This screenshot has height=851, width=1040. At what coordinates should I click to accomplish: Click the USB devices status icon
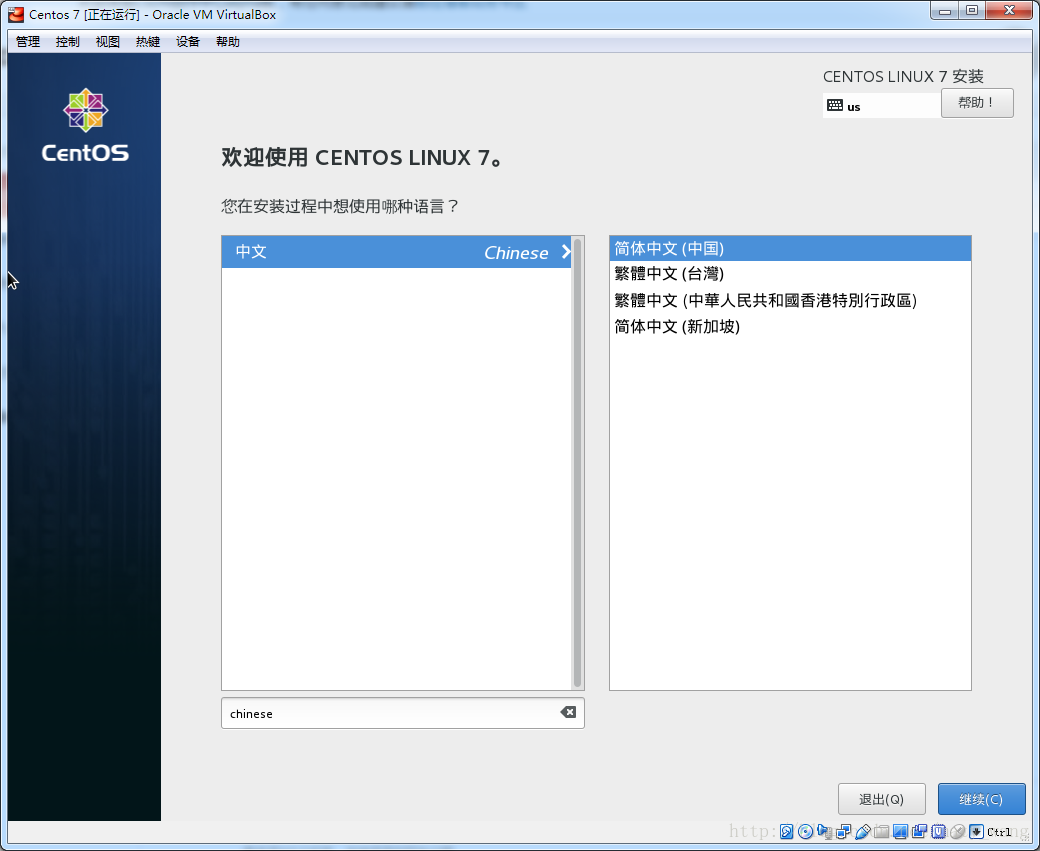tap(862, 832)
